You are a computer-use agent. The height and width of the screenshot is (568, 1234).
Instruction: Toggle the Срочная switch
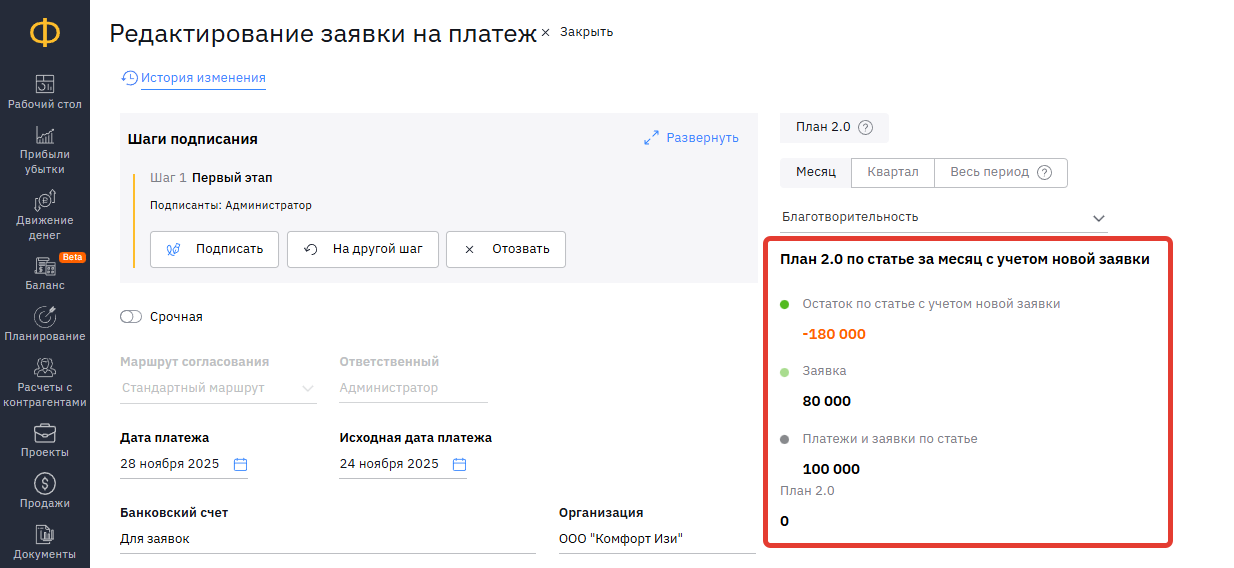click(x=131, y=317)
